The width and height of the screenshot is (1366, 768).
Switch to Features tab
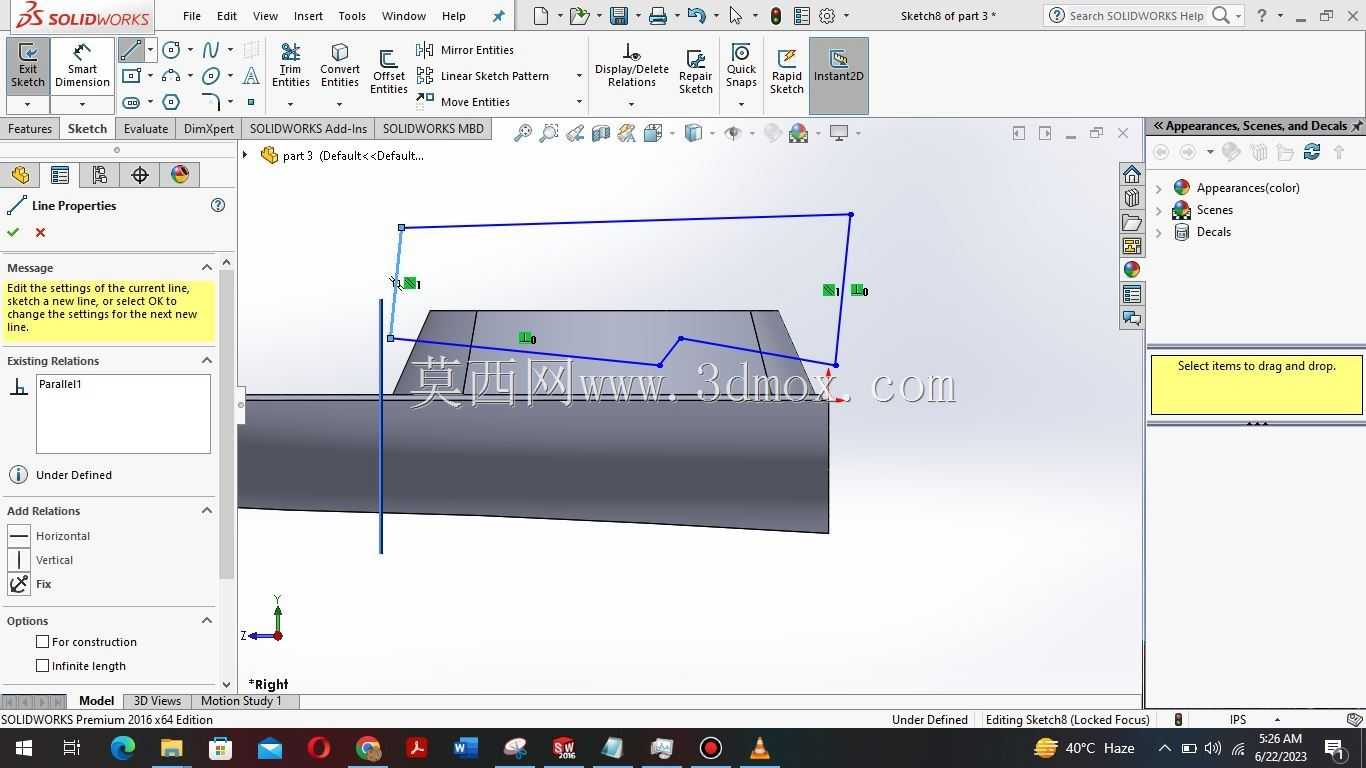click(30, 129)
